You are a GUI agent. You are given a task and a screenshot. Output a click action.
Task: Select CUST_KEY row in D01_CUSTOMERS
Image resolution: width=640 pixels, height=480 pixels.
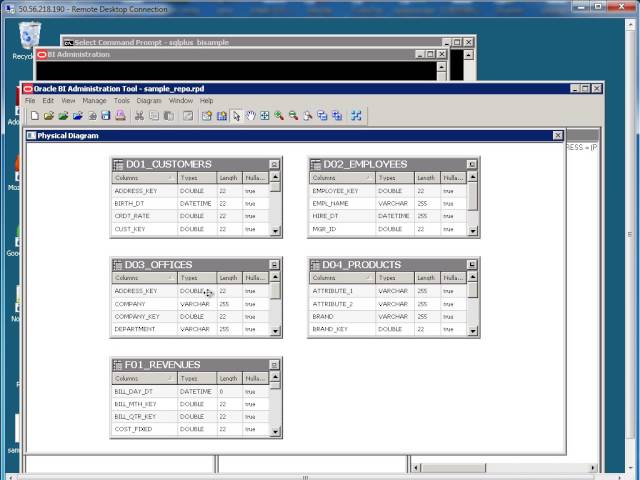pos(190,229)
